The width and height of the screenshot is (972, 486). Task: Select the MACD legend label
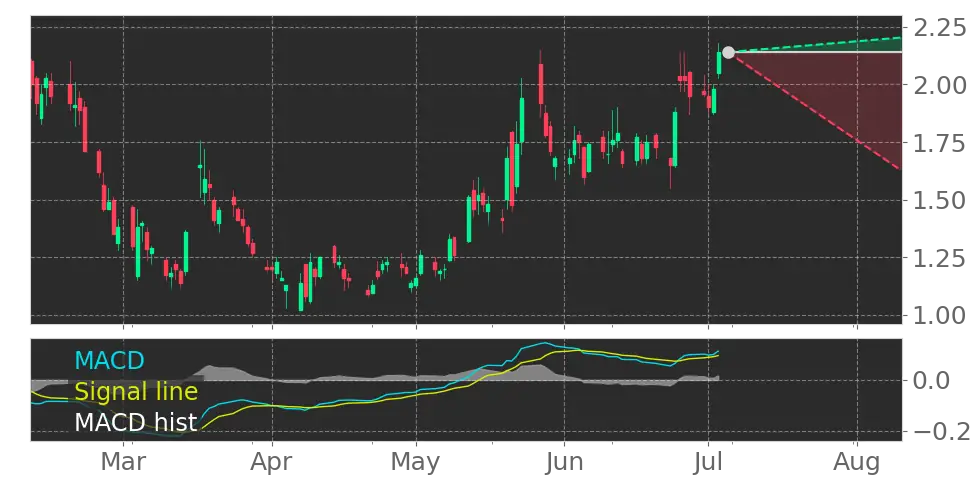(x=109, y=361)
